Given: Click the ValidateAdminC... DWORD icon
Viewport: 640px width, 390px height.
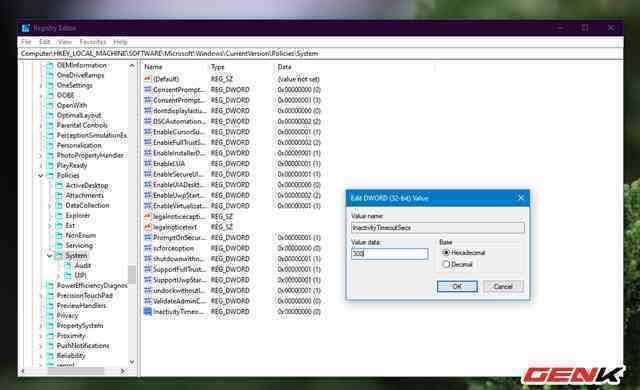Looking at the screenshot, I should point(148,301).
